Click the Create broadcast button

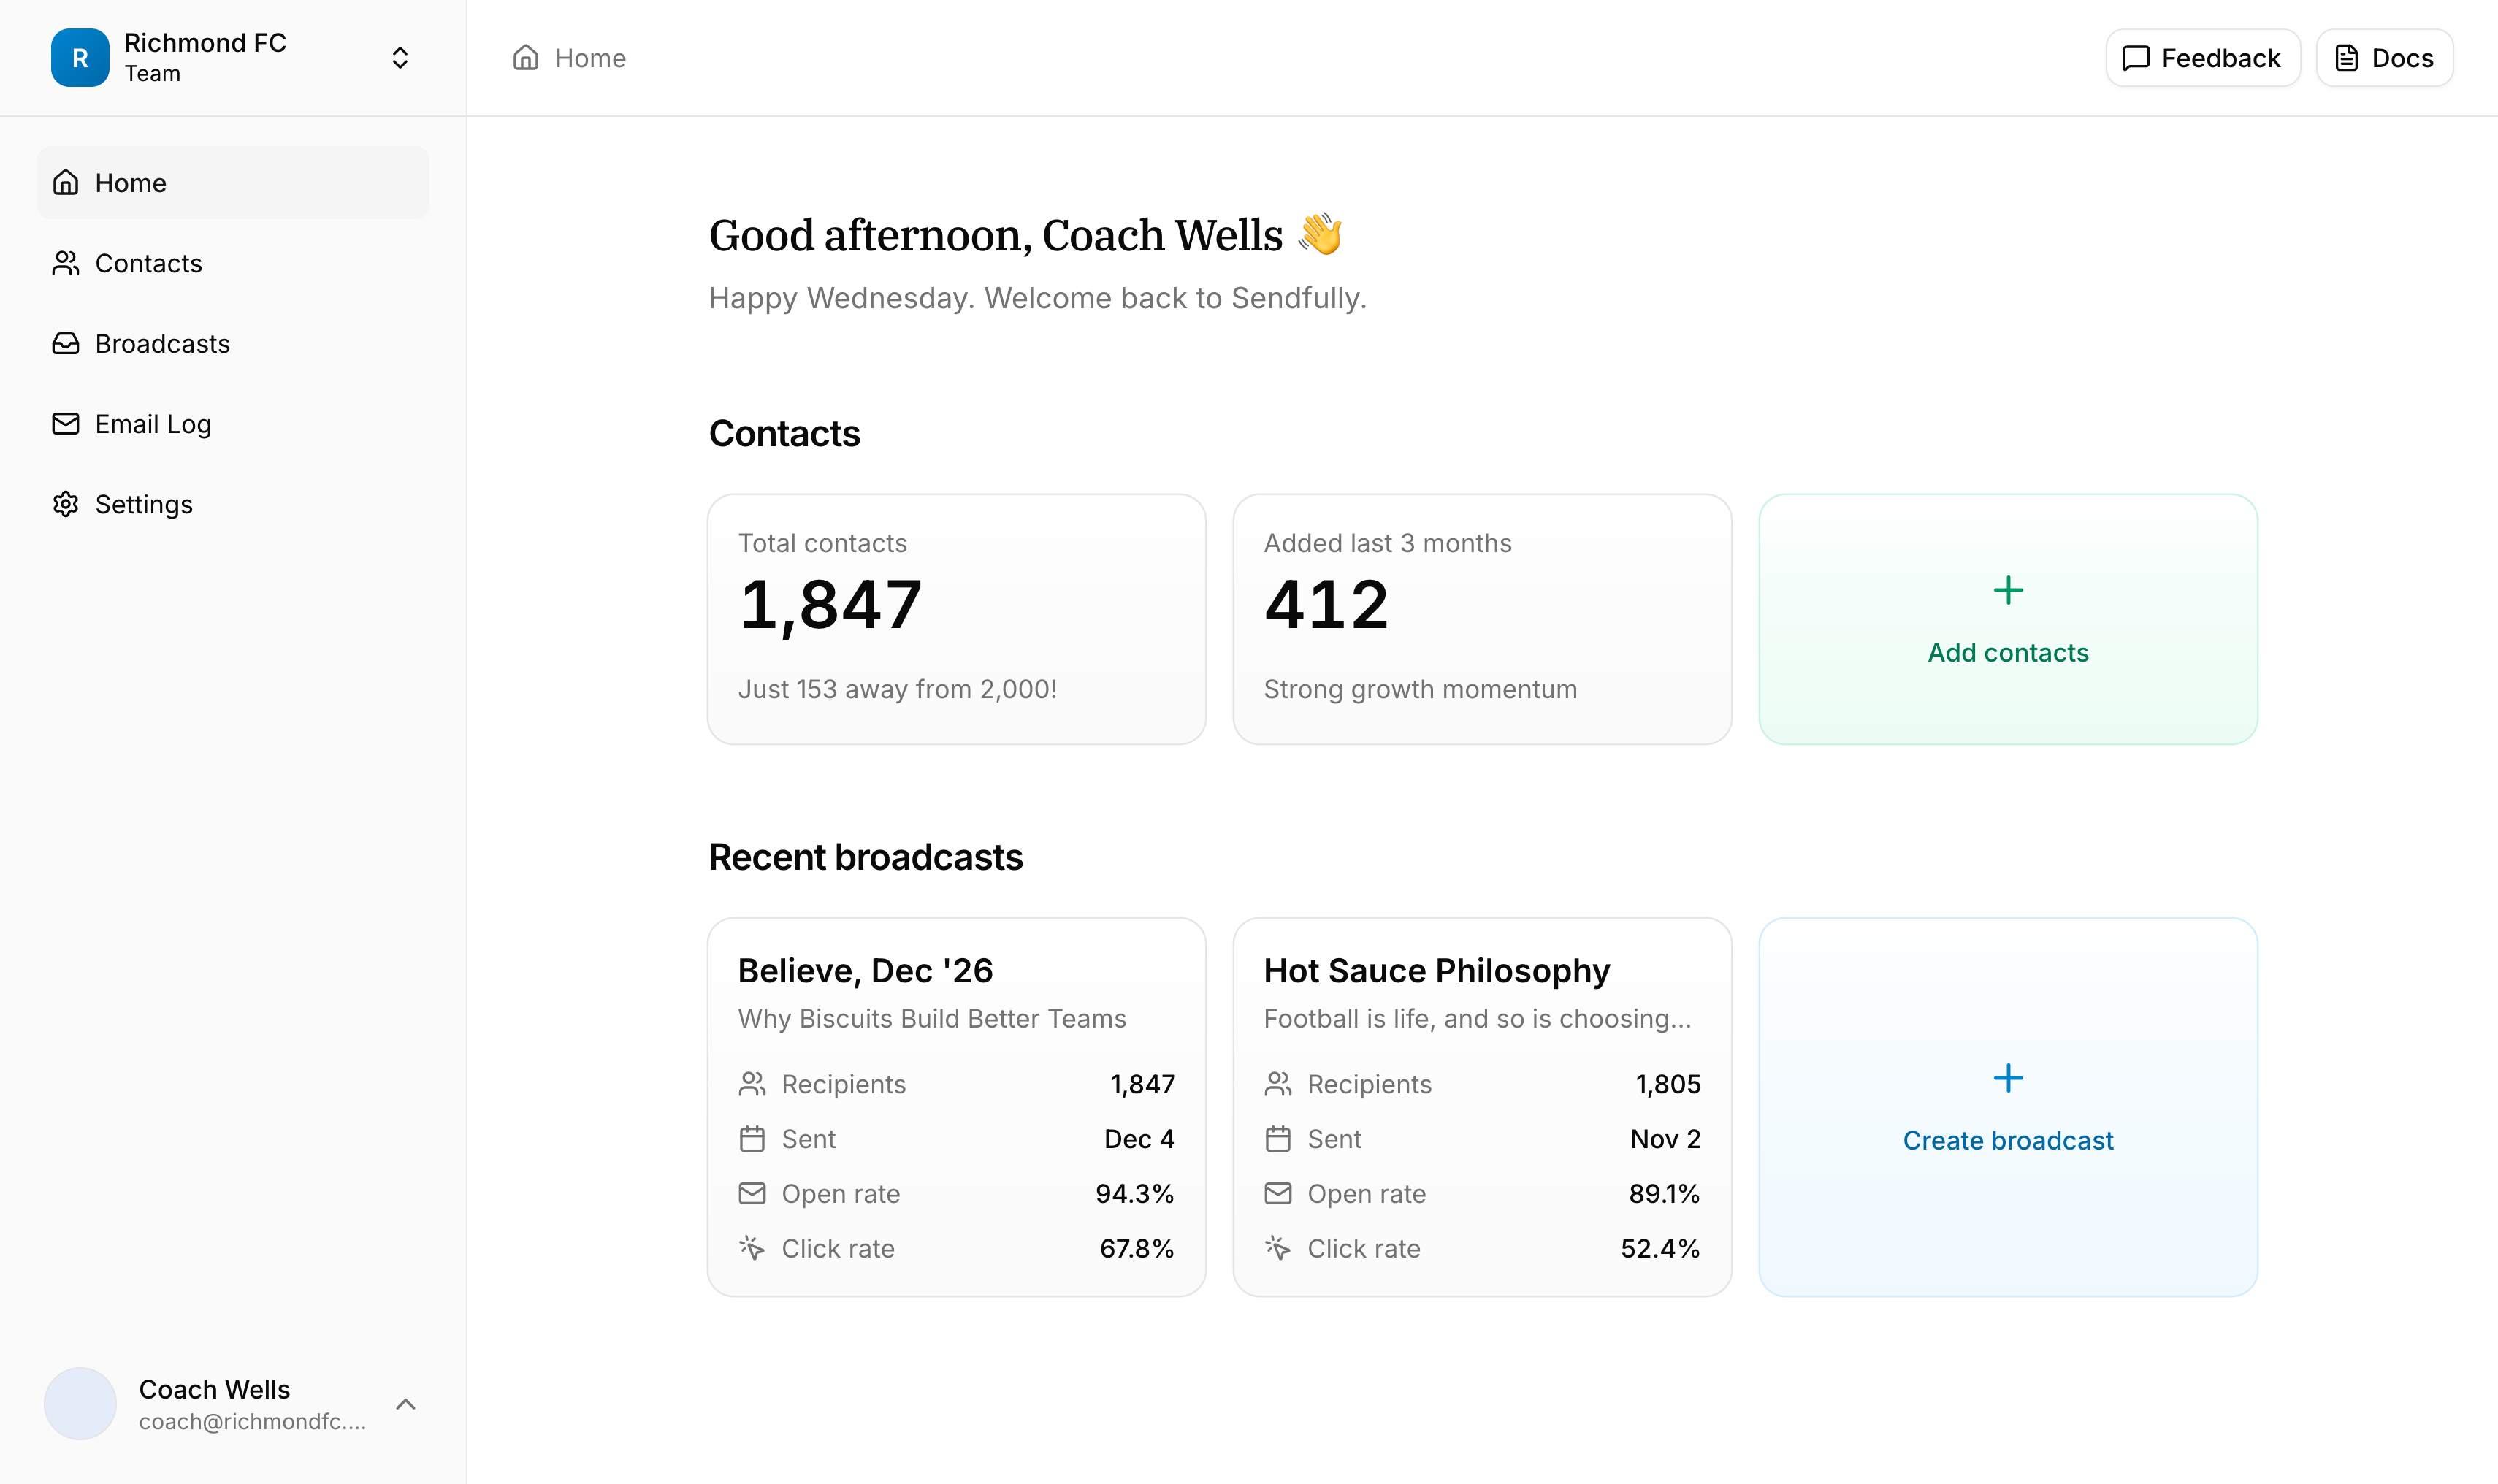2008,1140
